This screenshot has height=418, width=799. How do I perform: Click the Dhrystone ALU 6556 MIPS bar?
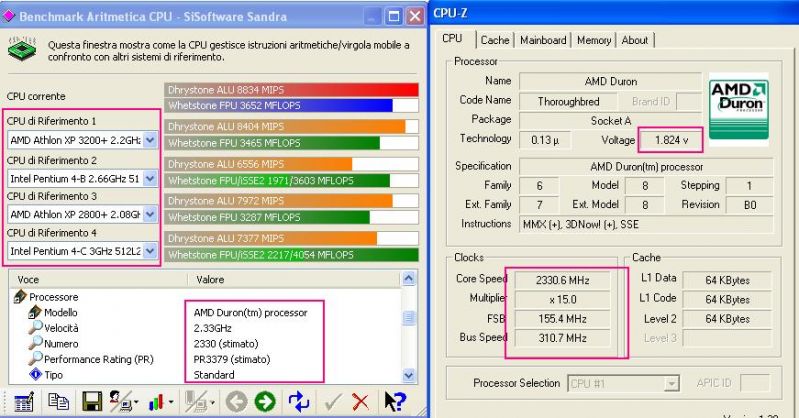point(258,164)
